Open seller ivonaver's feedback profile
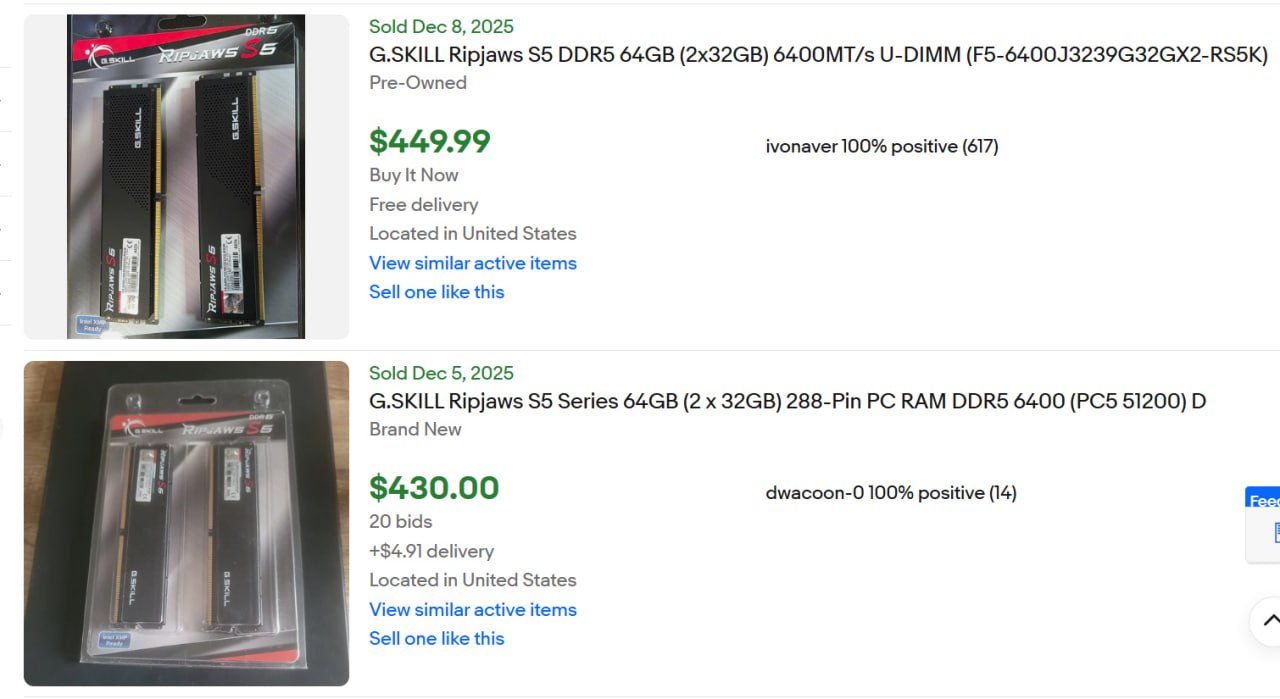This screenshot has height=699, width=1280. pyautogui.click(x=881, y=146)
